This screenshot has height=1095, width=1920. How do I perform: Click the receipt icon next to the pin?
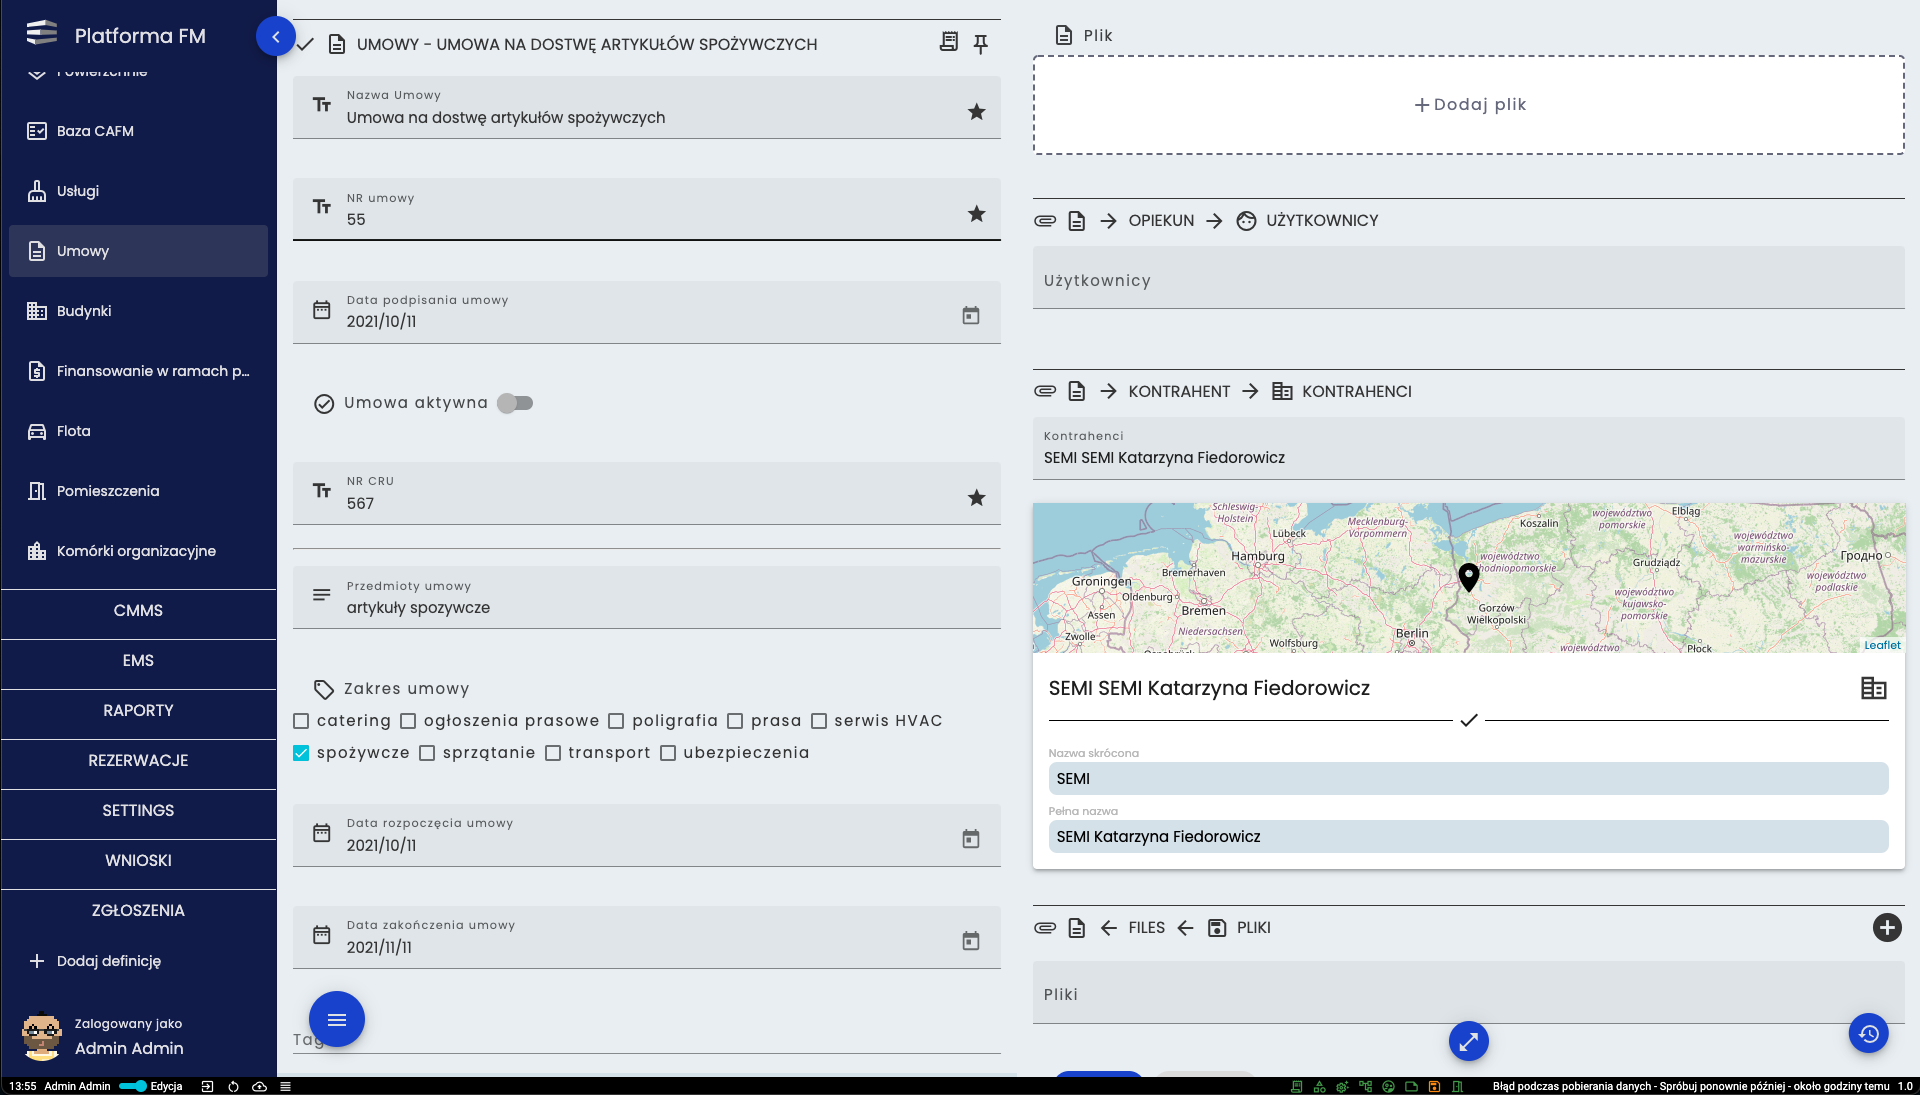pyautogui.click(x=948, y=42)
